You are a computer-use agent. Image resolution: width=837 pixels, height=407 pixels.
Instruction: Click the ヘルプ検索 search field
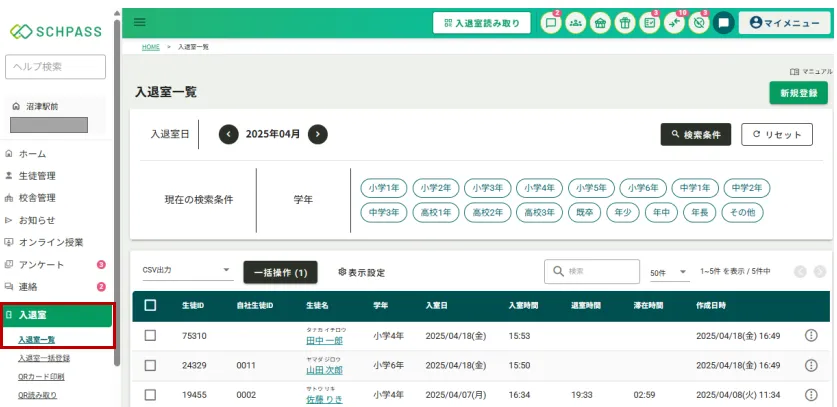point(56,66)
